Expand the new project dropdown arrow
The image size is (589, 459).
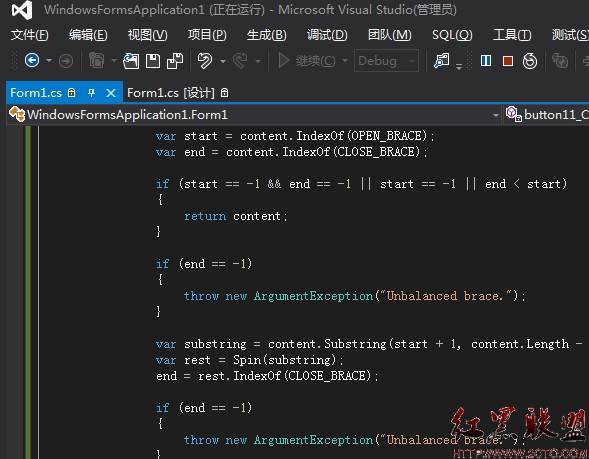tap(114, 60)
